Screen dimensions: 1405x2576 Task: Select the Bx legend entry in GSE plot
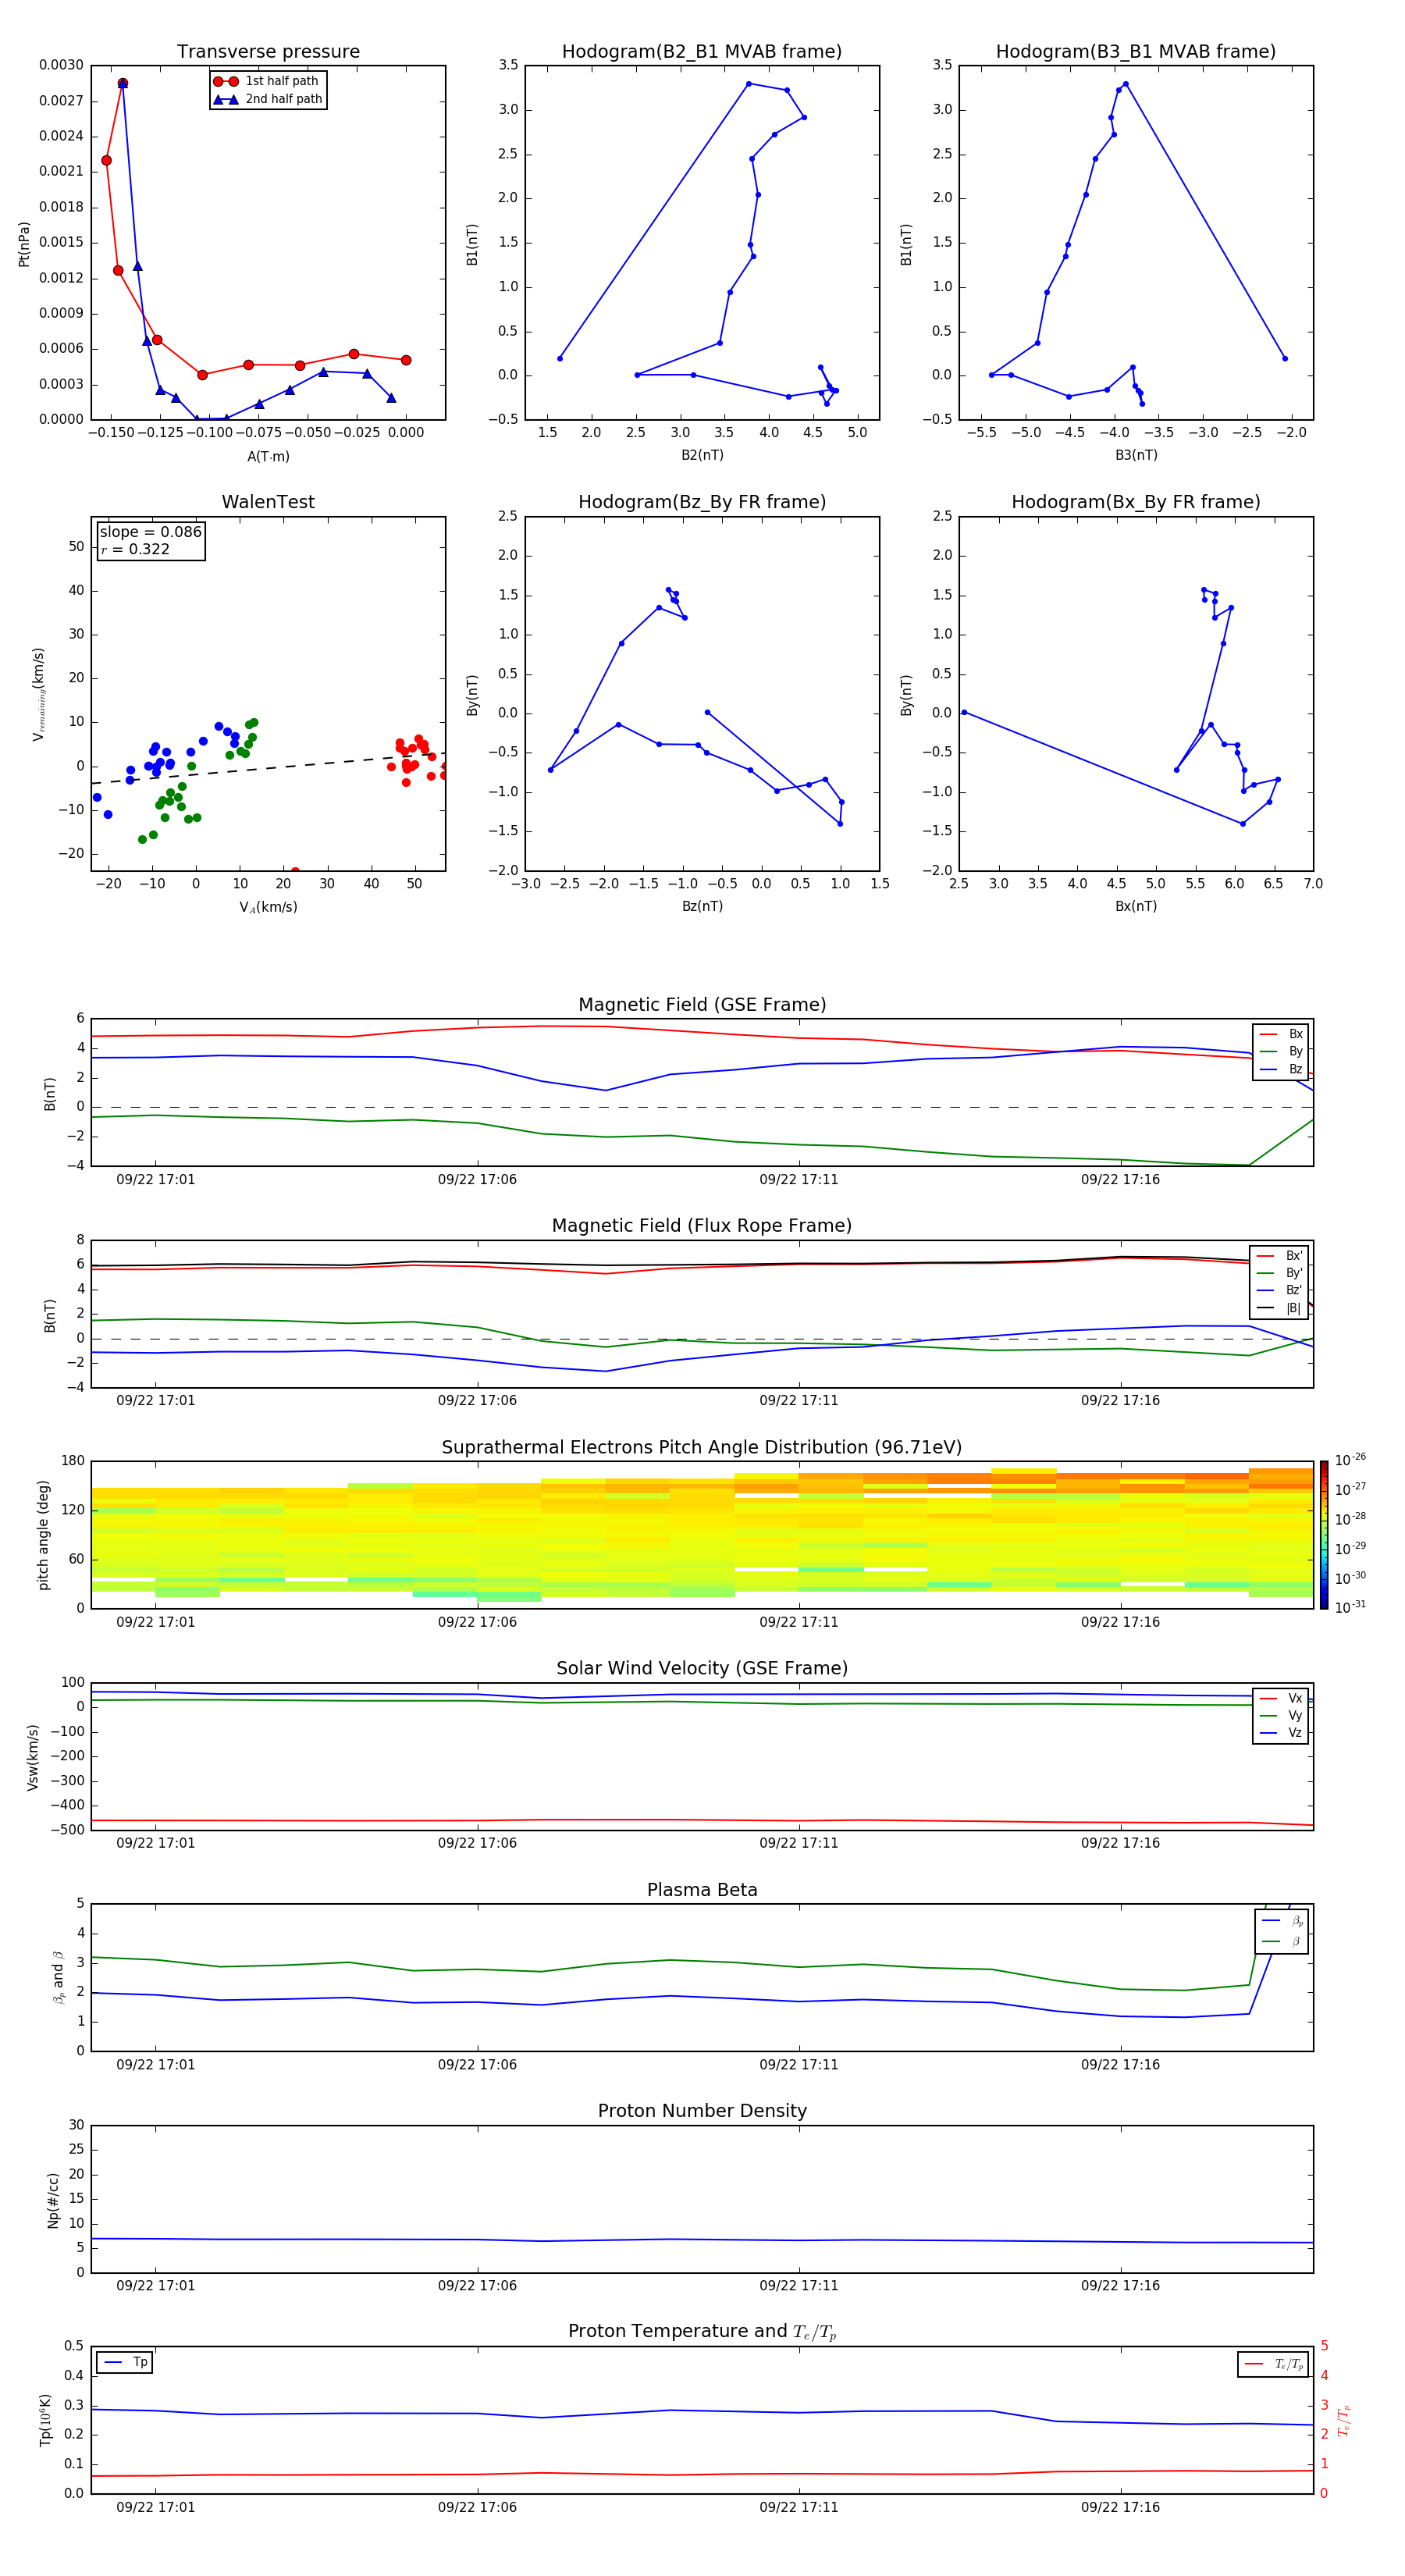tap(1281, 1034)
